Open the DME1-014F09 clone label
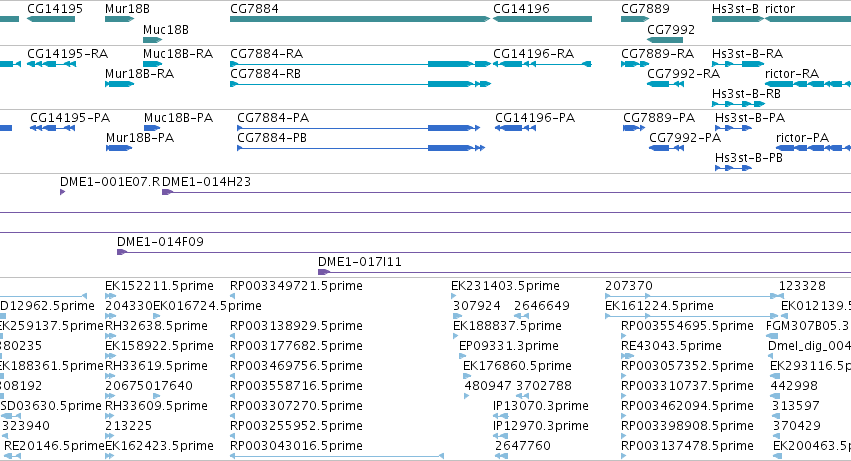The height and width of the screenshot is (461, 851). click(x=160, y=242)
